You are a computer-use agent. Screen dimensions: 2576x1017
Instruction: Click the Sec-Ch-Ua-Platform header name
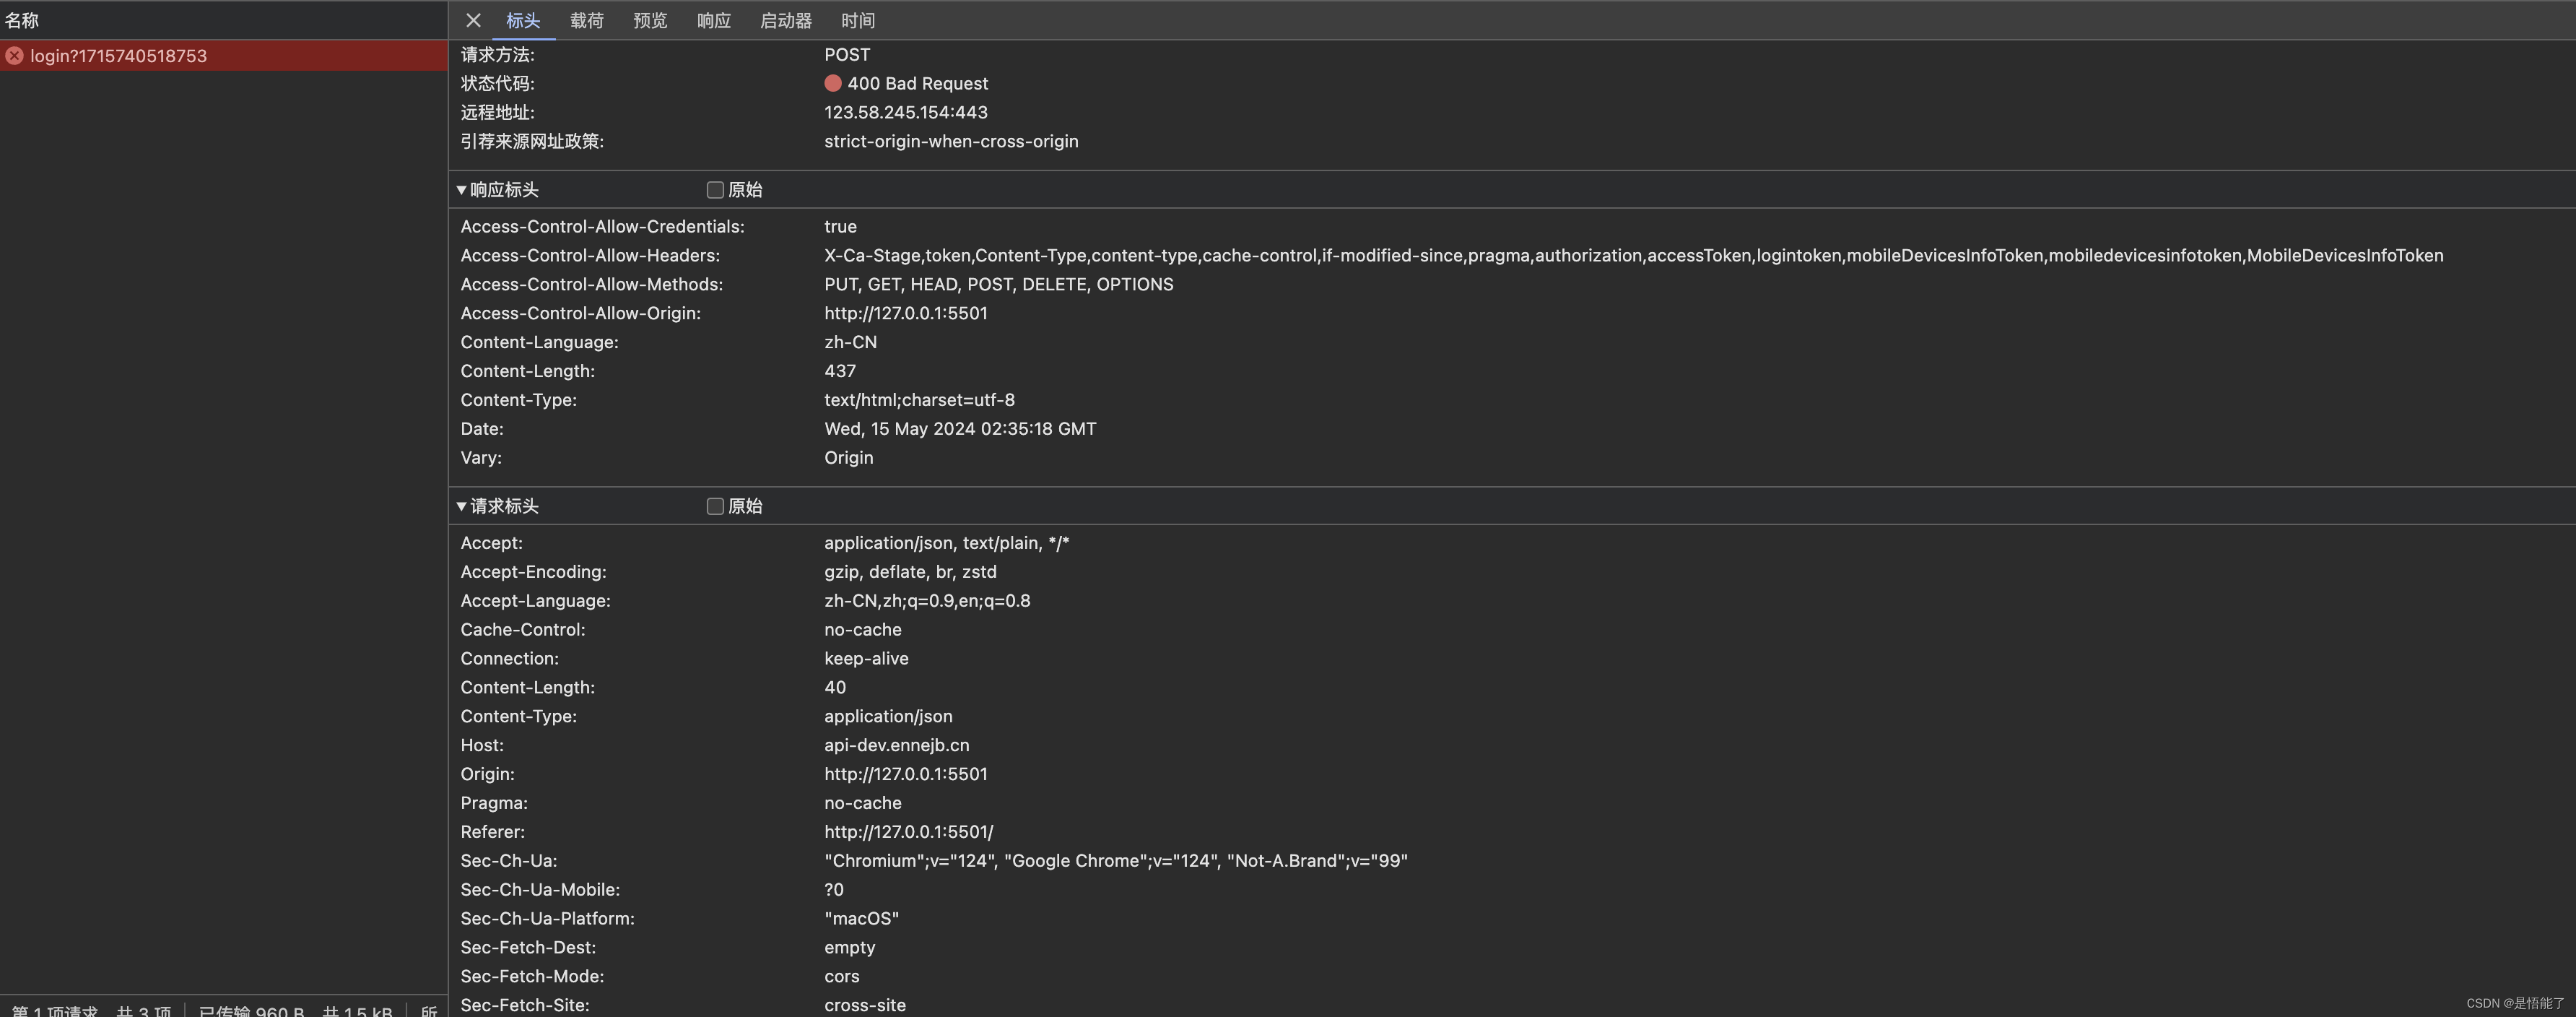[x=547, y=919]
